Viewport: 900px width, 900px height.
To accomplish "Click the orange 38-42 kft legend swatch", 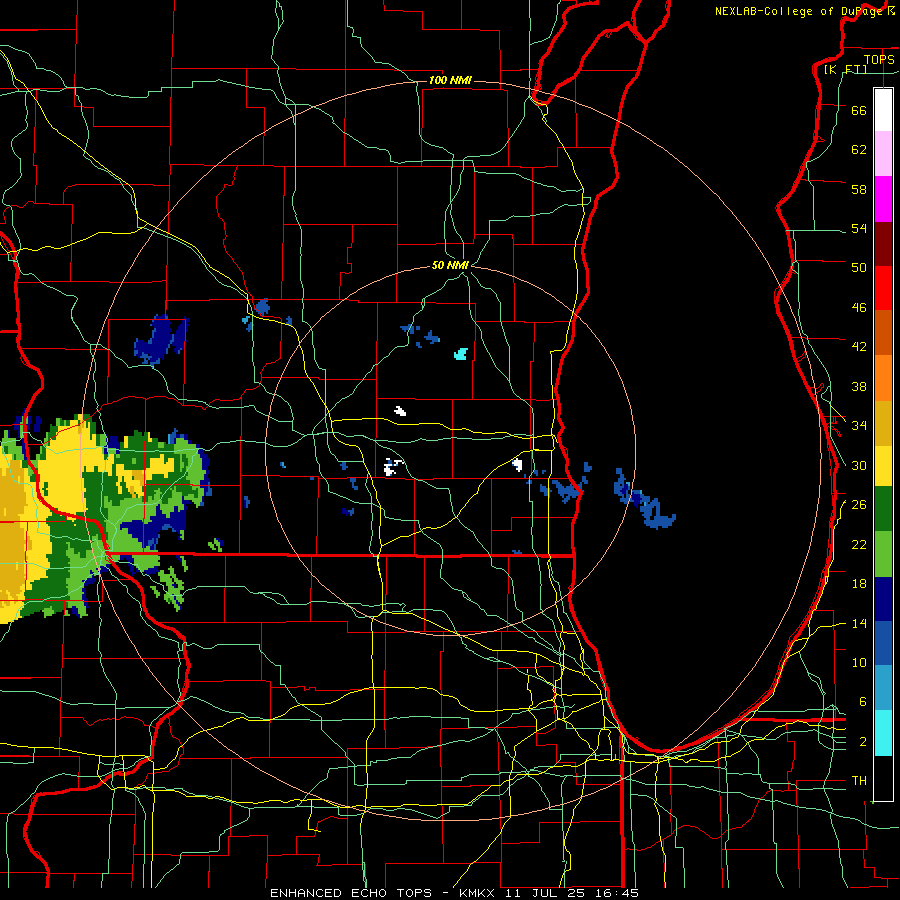I will 883,378.
